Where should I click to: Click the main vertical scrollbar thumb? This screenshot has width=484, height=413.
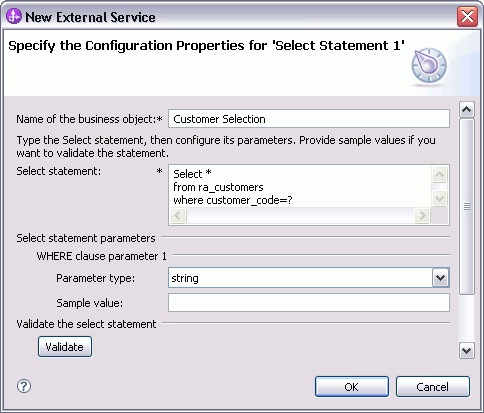pos(467,207)
